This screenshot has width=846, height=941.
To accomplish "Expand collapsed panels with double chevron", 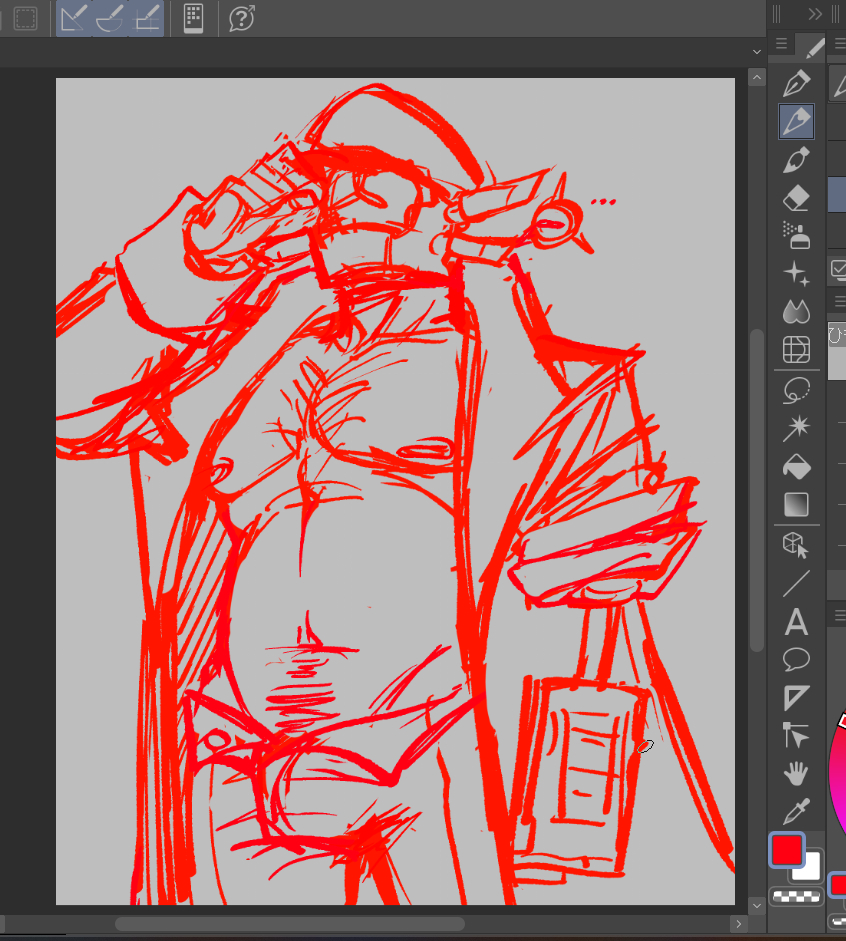I will coord(816,14).
